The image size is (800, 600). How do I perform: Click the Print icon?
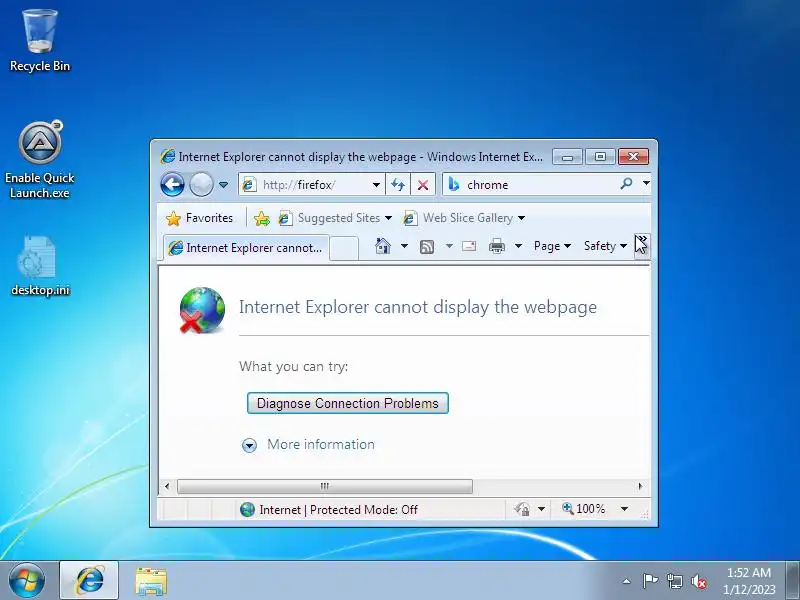coord(496,246)
